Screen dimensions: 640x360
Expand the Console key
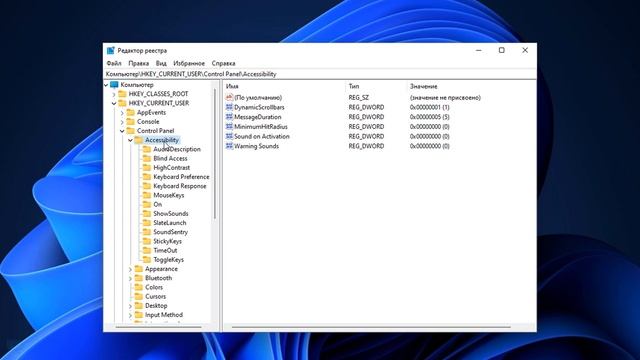122,122
